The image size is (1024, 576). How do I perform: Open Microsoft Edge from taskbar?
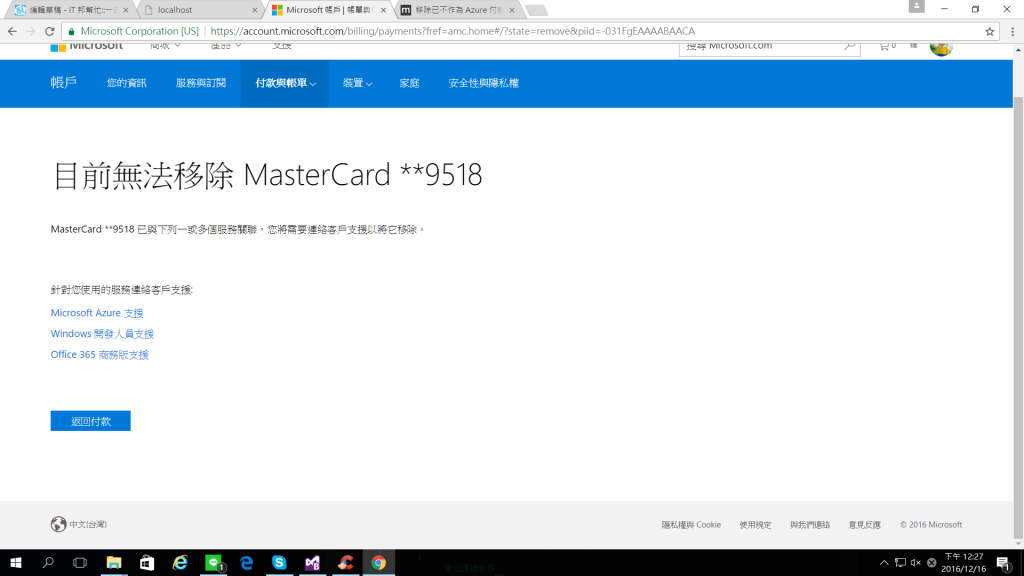pyautogui.click(x=246, y=562)
